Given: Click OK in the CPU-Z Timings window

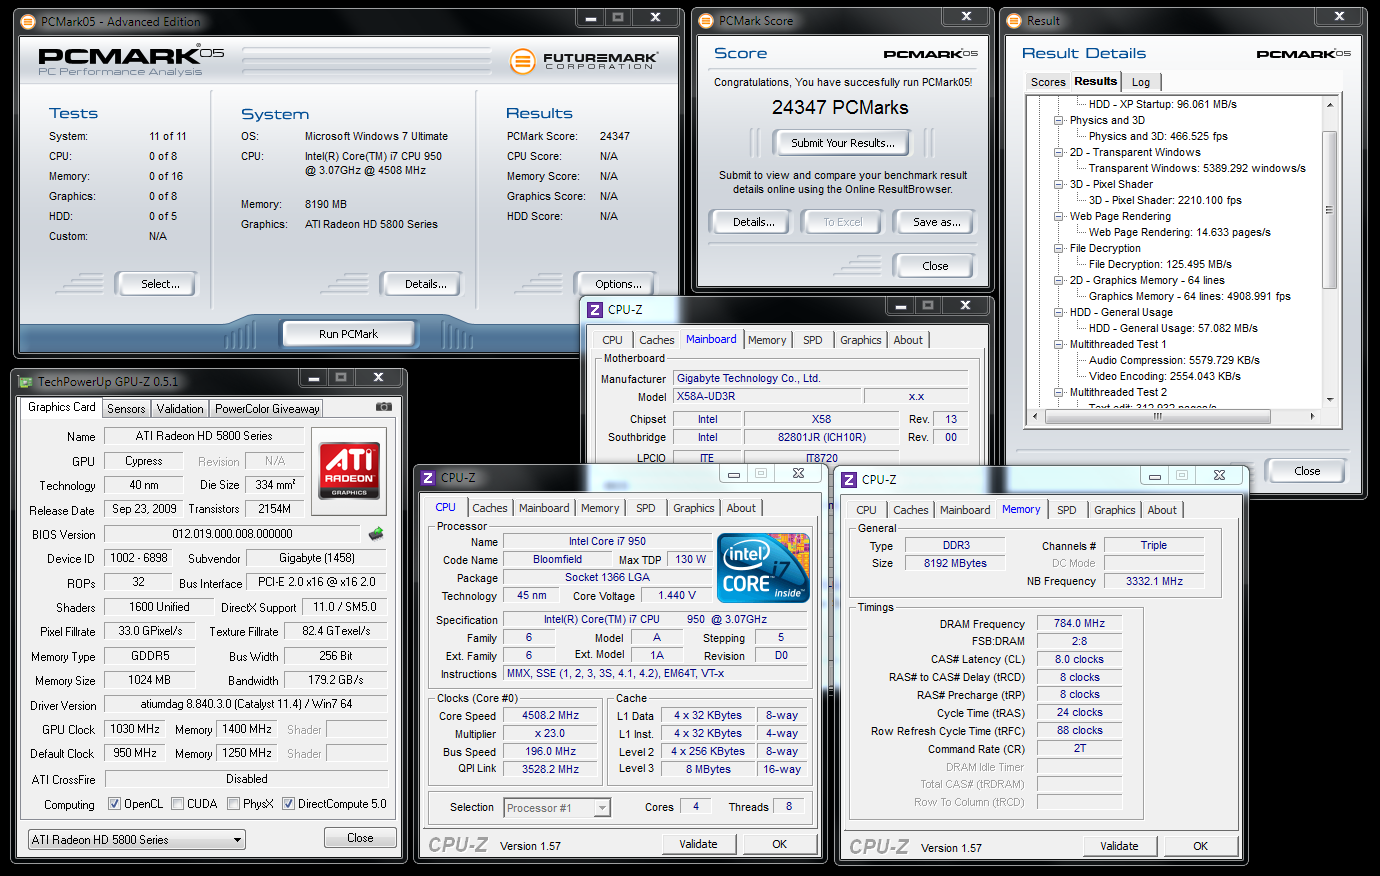Looking at the screenshot, I should coord(1200,846).
